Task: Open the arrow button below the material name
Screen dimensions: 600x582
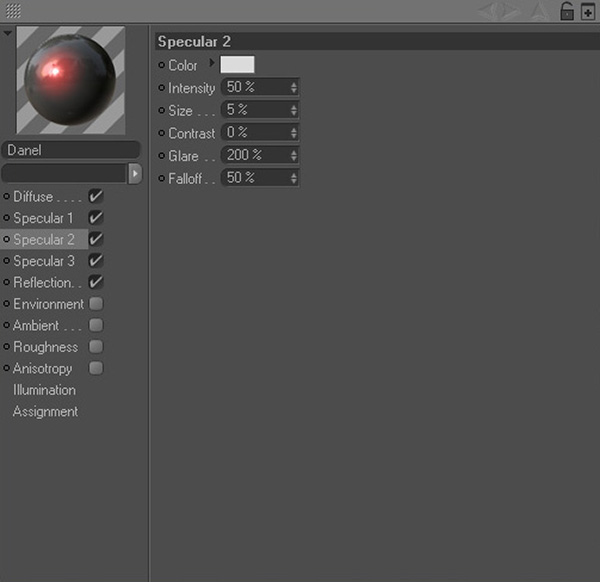Action: [135, 174]
